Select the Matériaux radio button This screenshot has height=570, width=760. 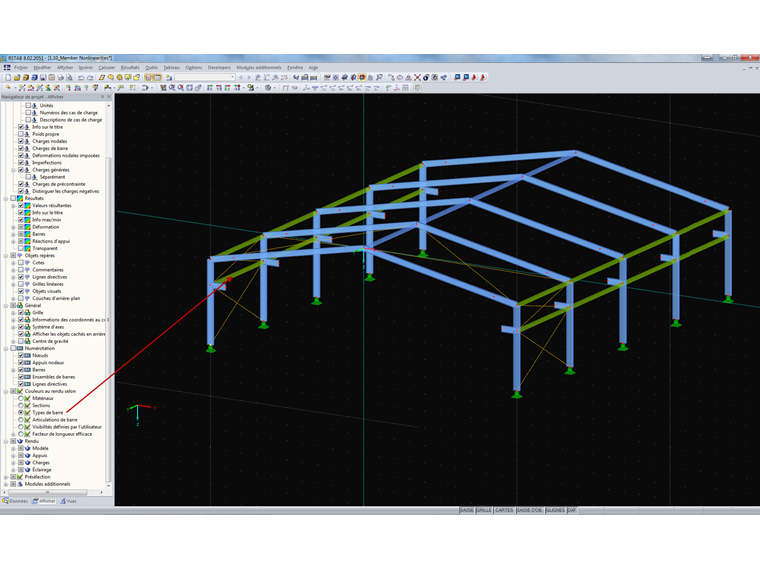coord(21,398)
